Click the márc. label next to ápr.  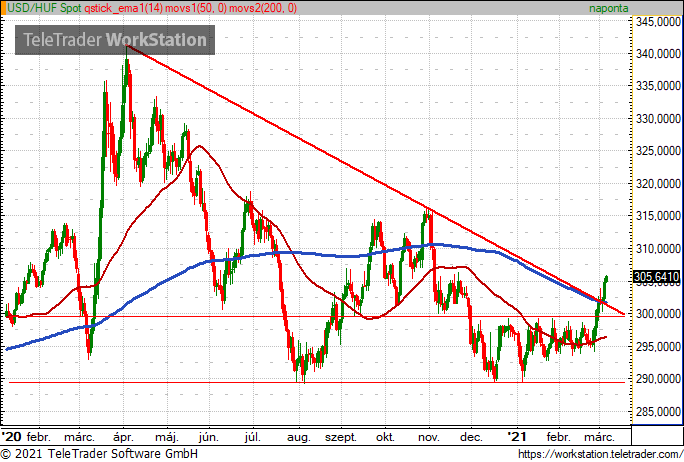[x=79, y=437]
